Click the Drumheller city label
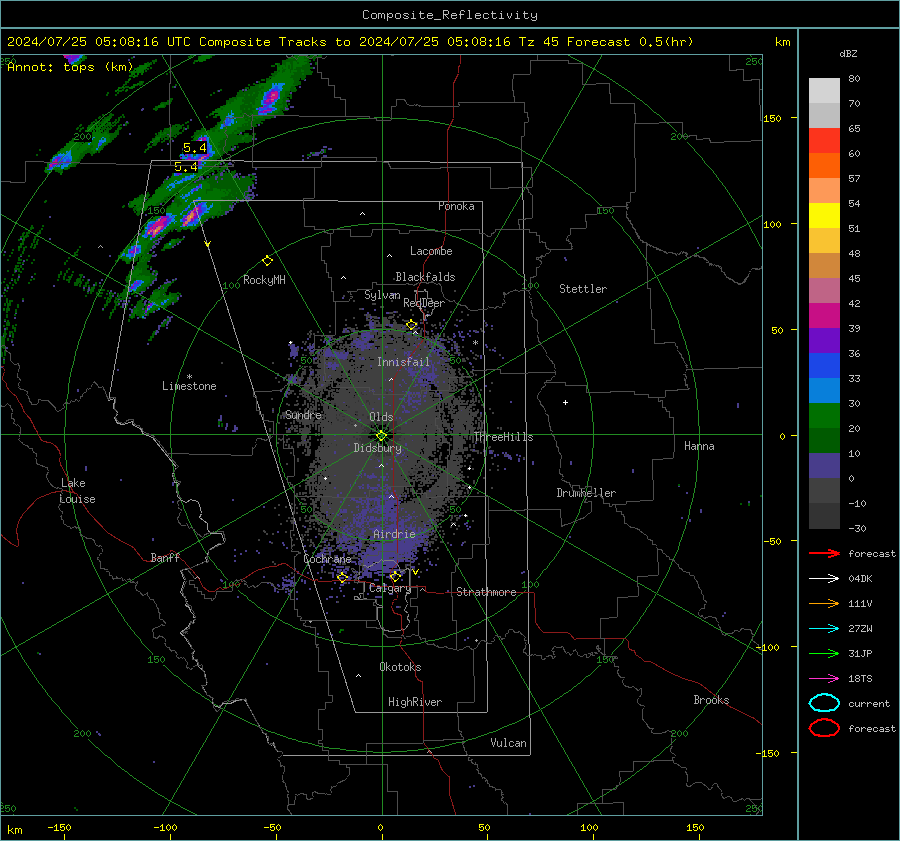Viewport: 900px width, 841px height. (x=586, y=493)
